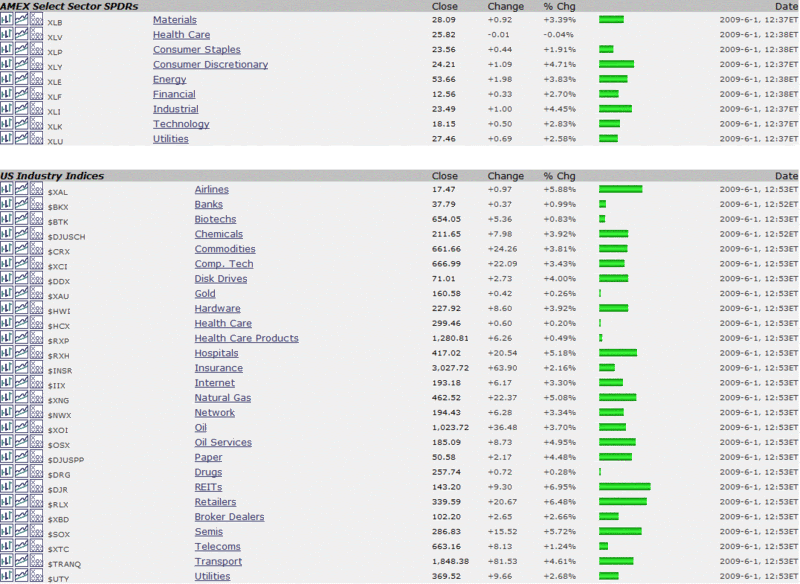Screen dimensions: 800x584
Task: Open the Gold industry link
Action: click(205, 293)
